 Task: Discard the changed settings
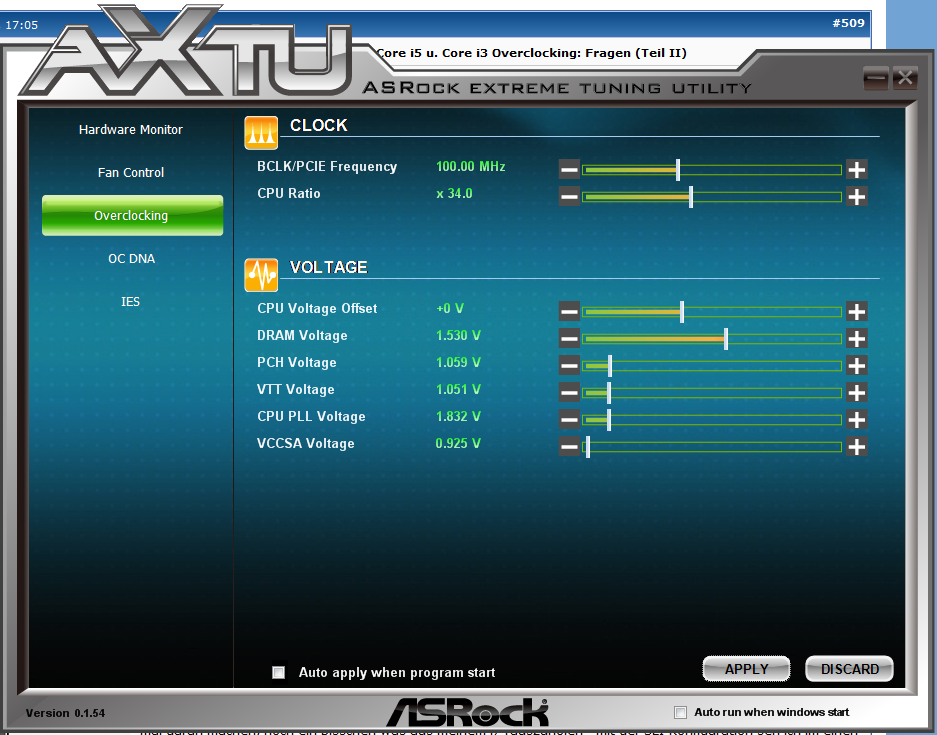point(850,669)
